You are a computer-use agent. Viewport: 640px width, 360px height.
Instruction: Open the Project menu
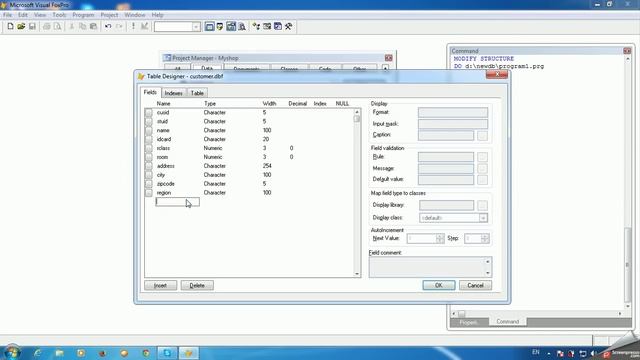pos(109,15)
